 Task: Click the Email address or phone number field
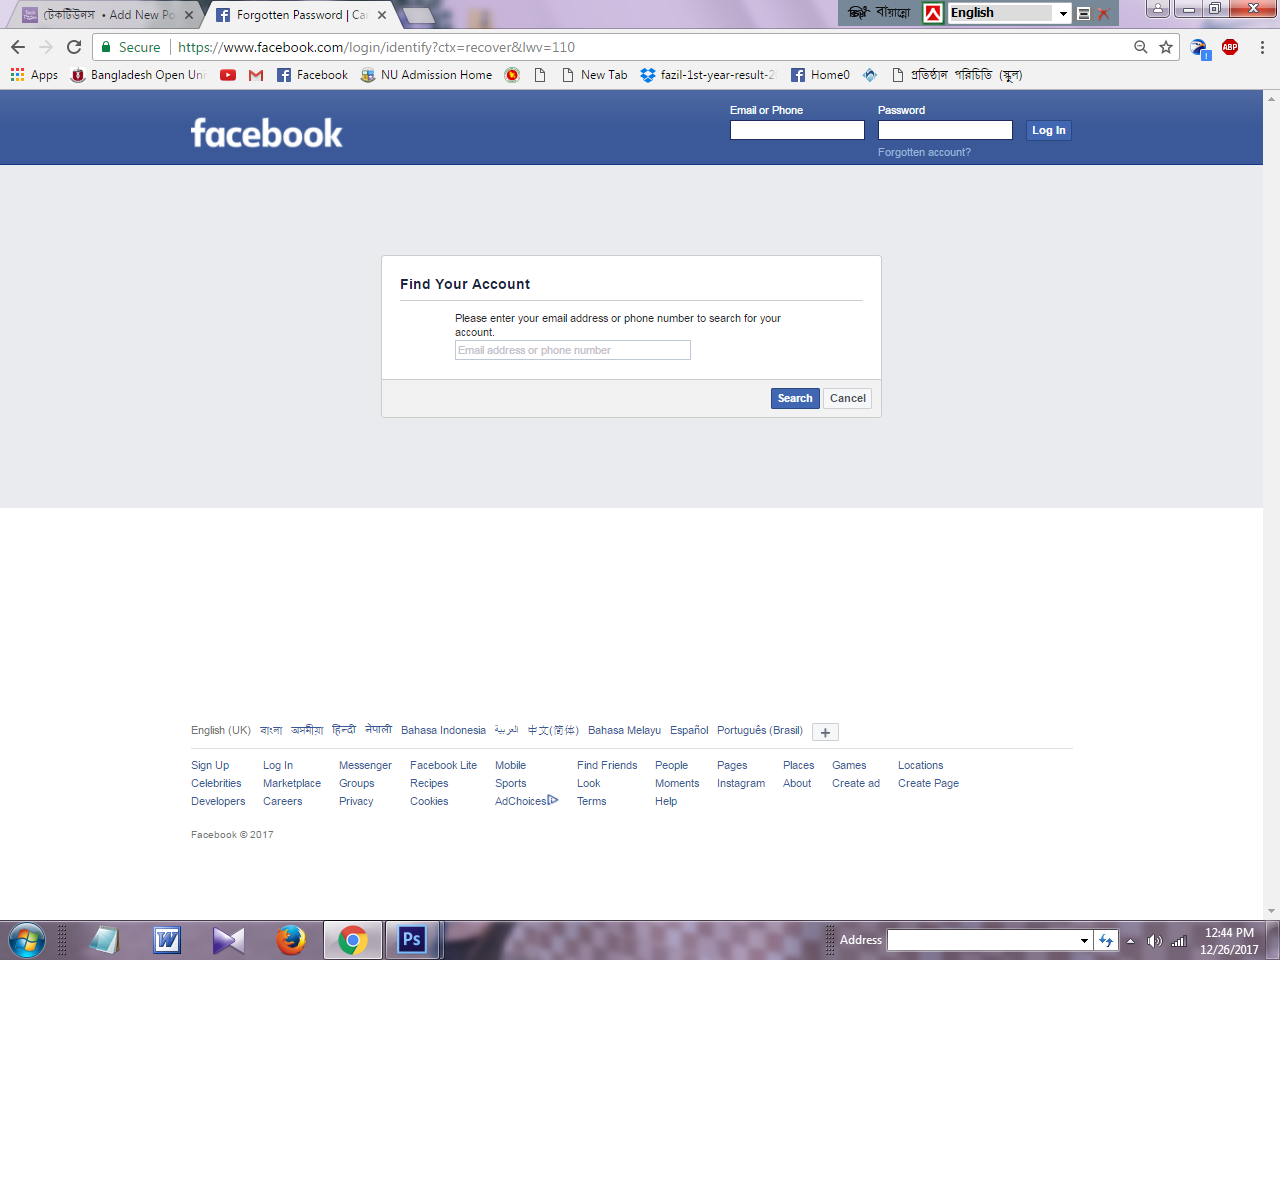[x=573, y=350]
